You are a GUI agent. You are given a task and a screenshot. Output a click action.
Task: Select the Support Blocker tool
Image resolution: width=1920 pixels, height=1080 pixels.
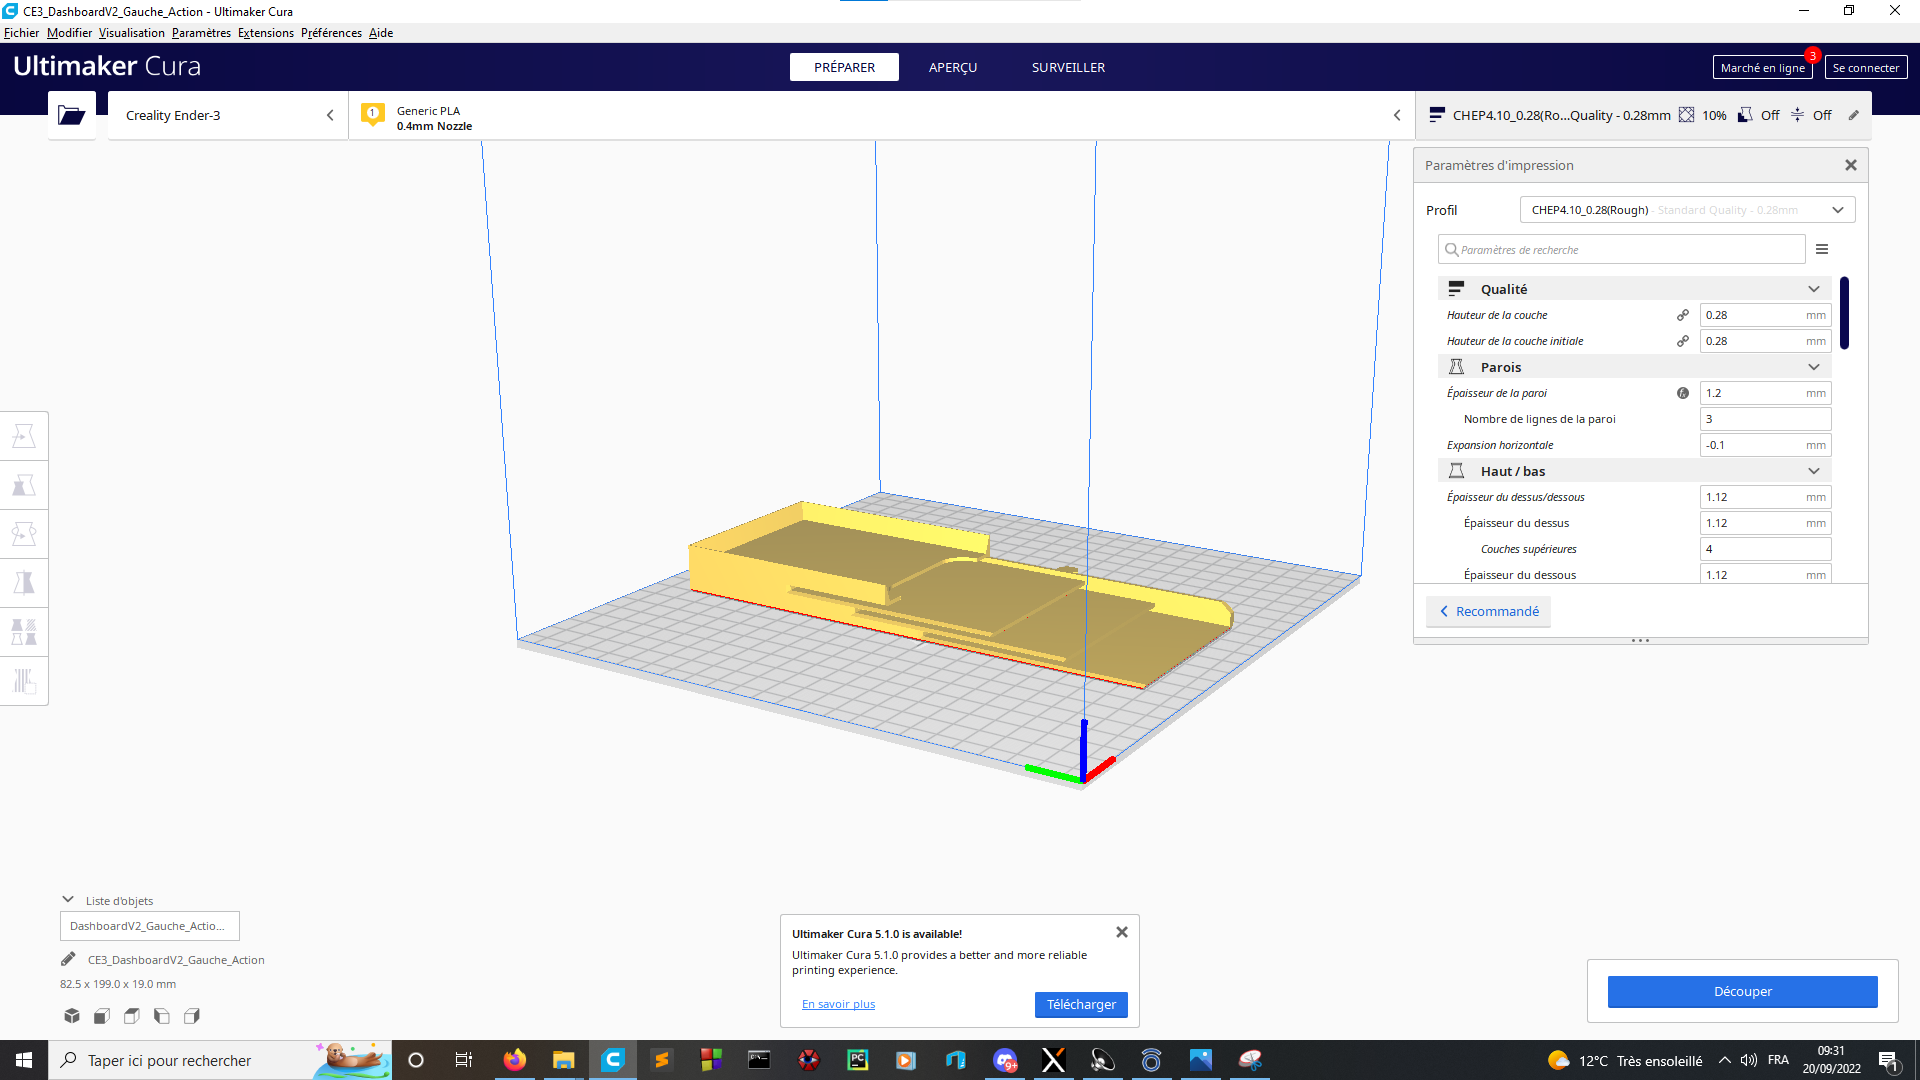click(24, 681)
